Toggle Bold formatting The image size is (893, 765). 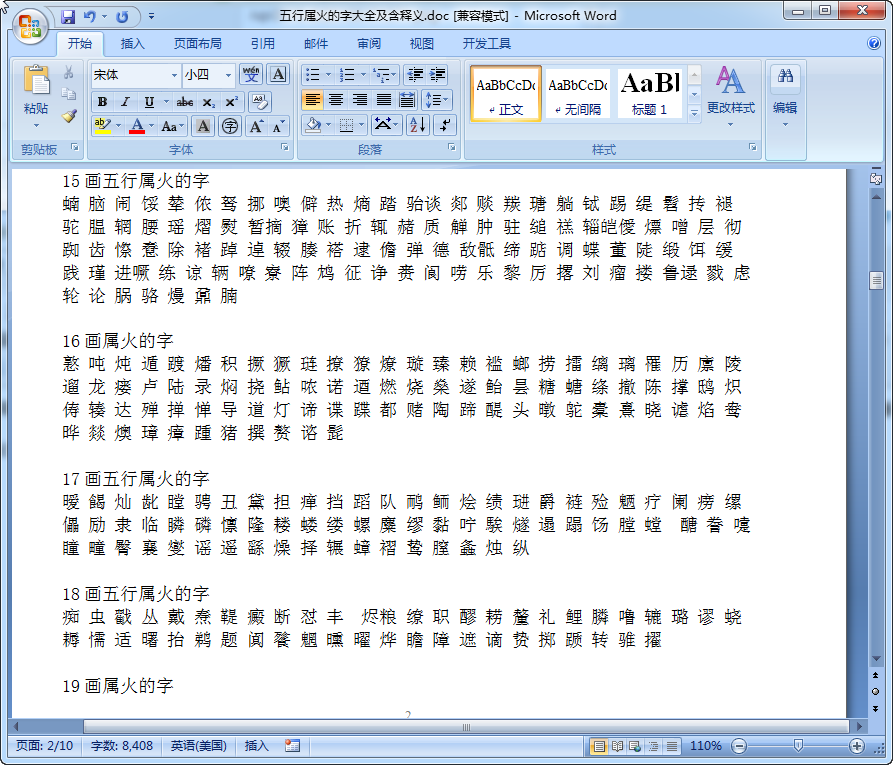(102, 102)
